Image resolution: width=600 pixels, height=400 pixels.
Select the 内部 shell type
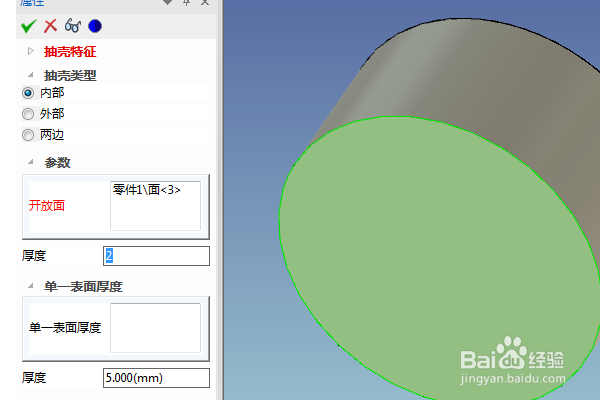click(x=28, y=93)
